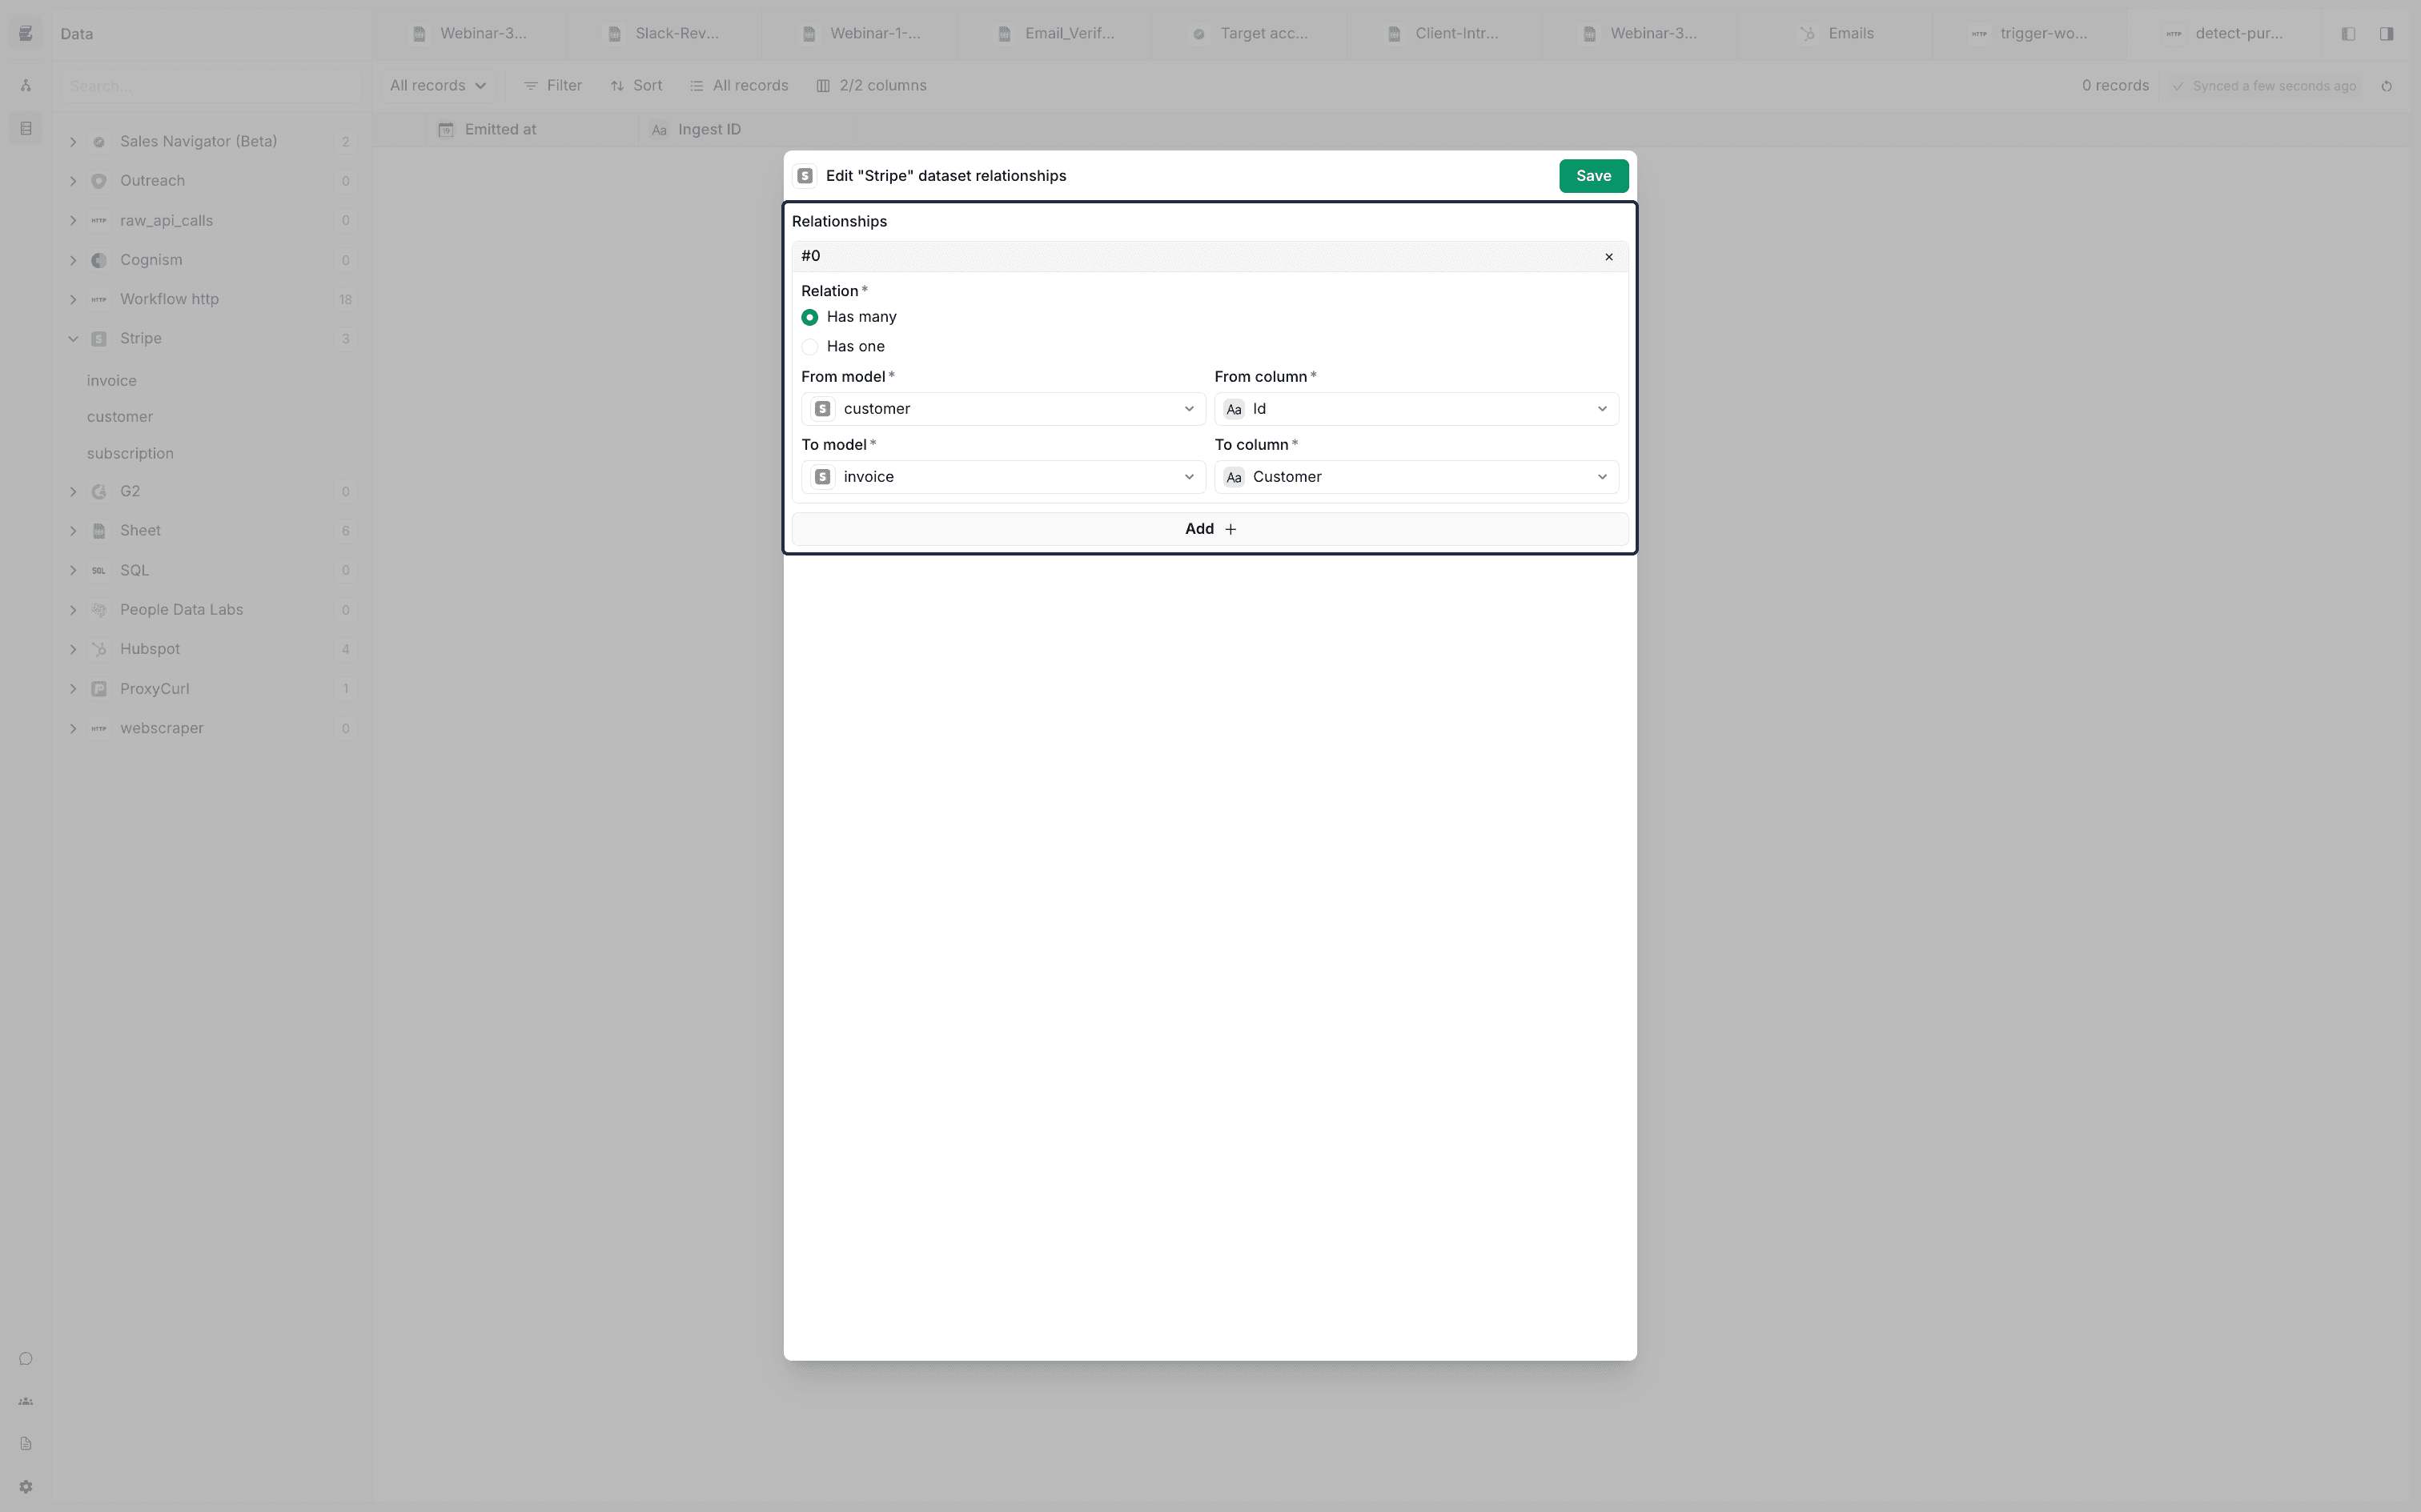Switch to the detect-pur... tab

point(2224,34)
